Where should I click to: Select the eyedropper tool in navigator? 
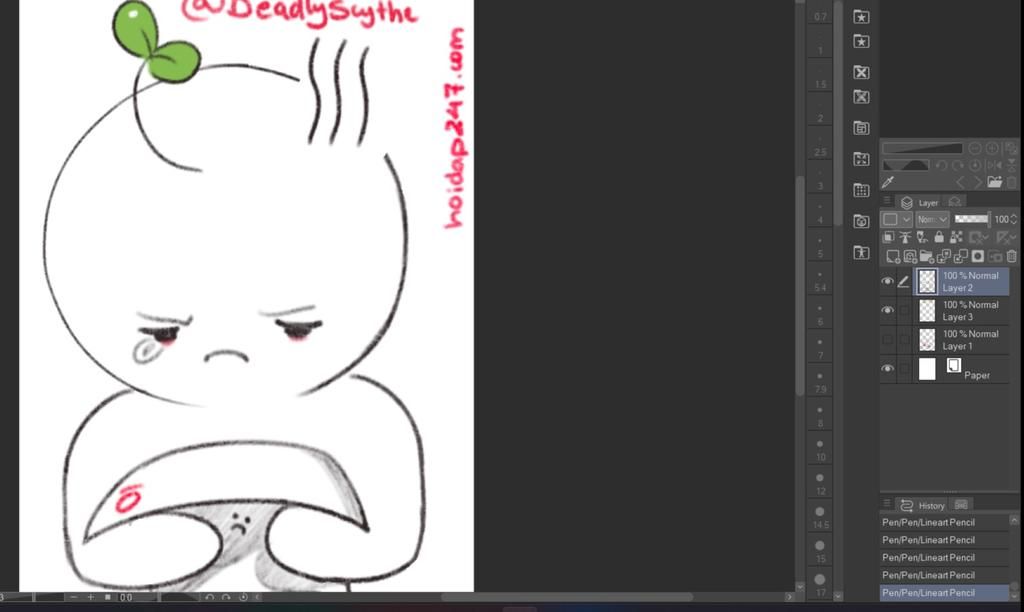point(888,182)
